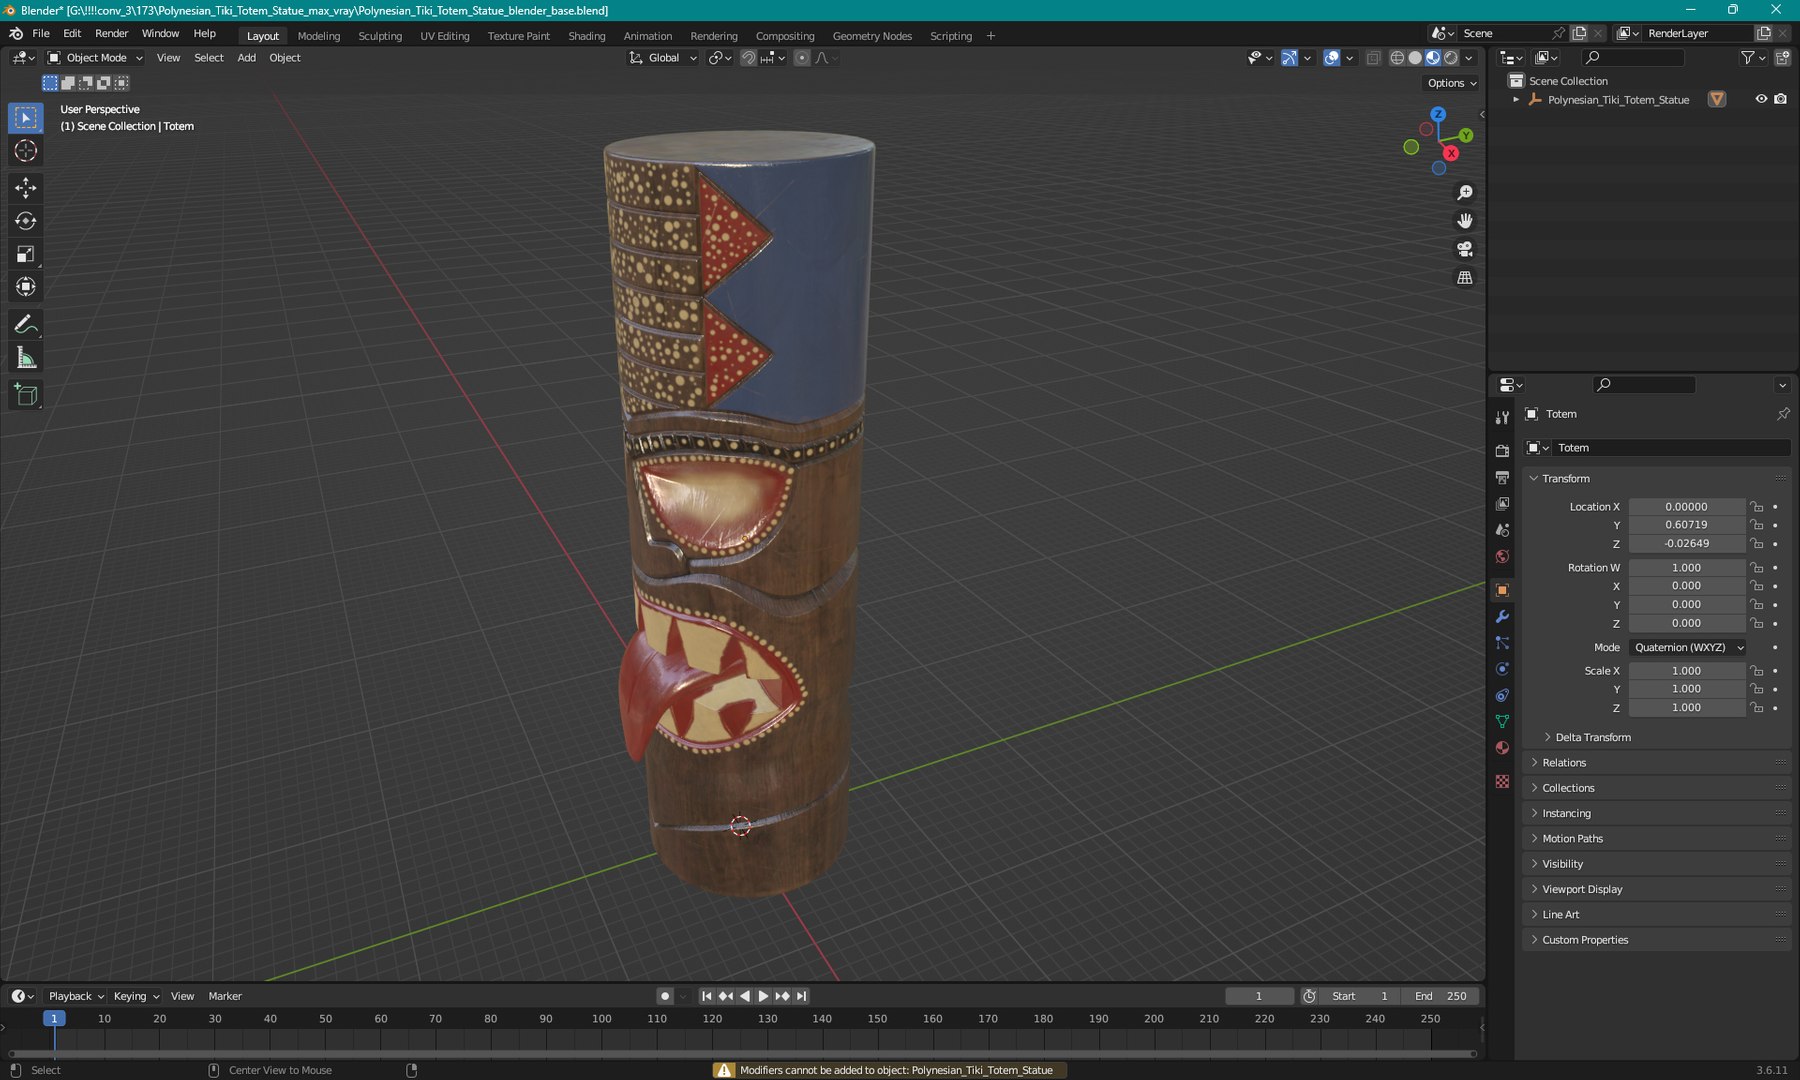Expand the Viewport Display panel
Viewport: 1800px width, 1080px height.
pyautogui.click(x=1582, y=890)
